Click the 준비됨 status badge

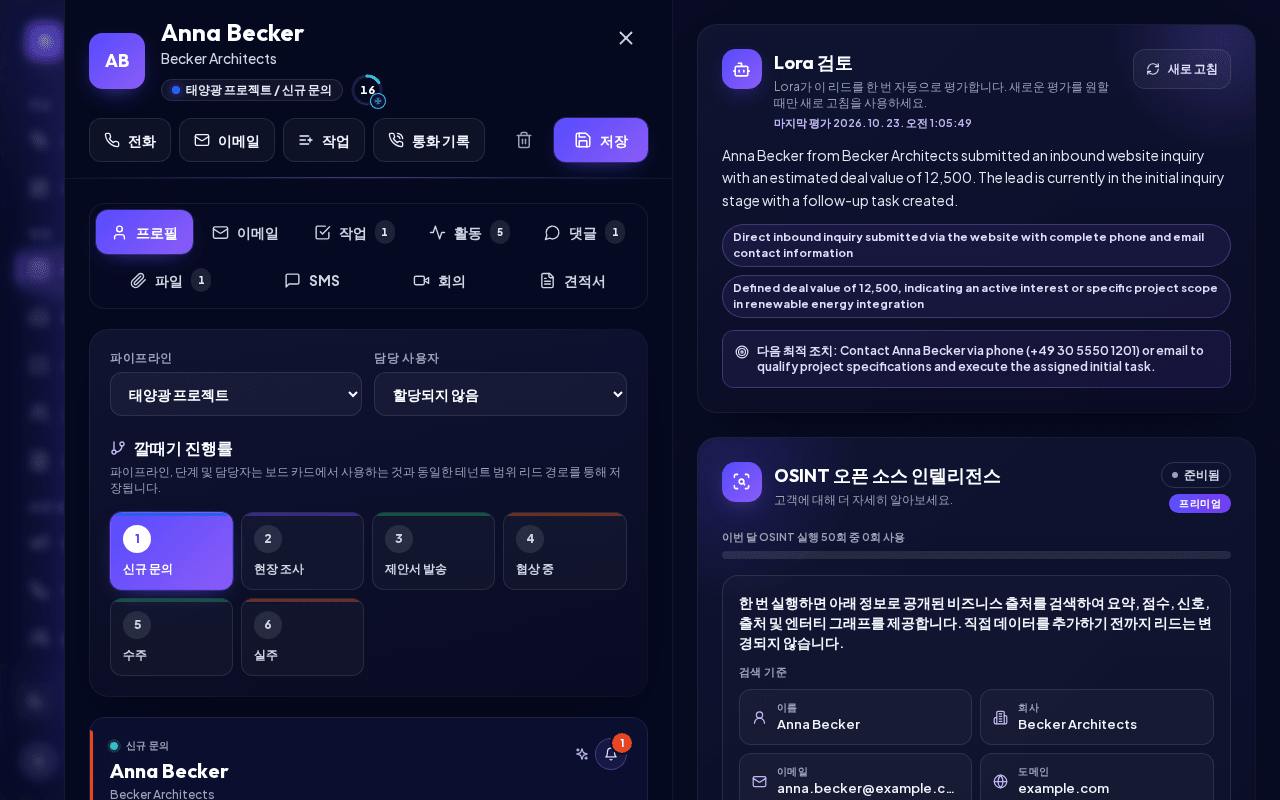(1196, 475)
